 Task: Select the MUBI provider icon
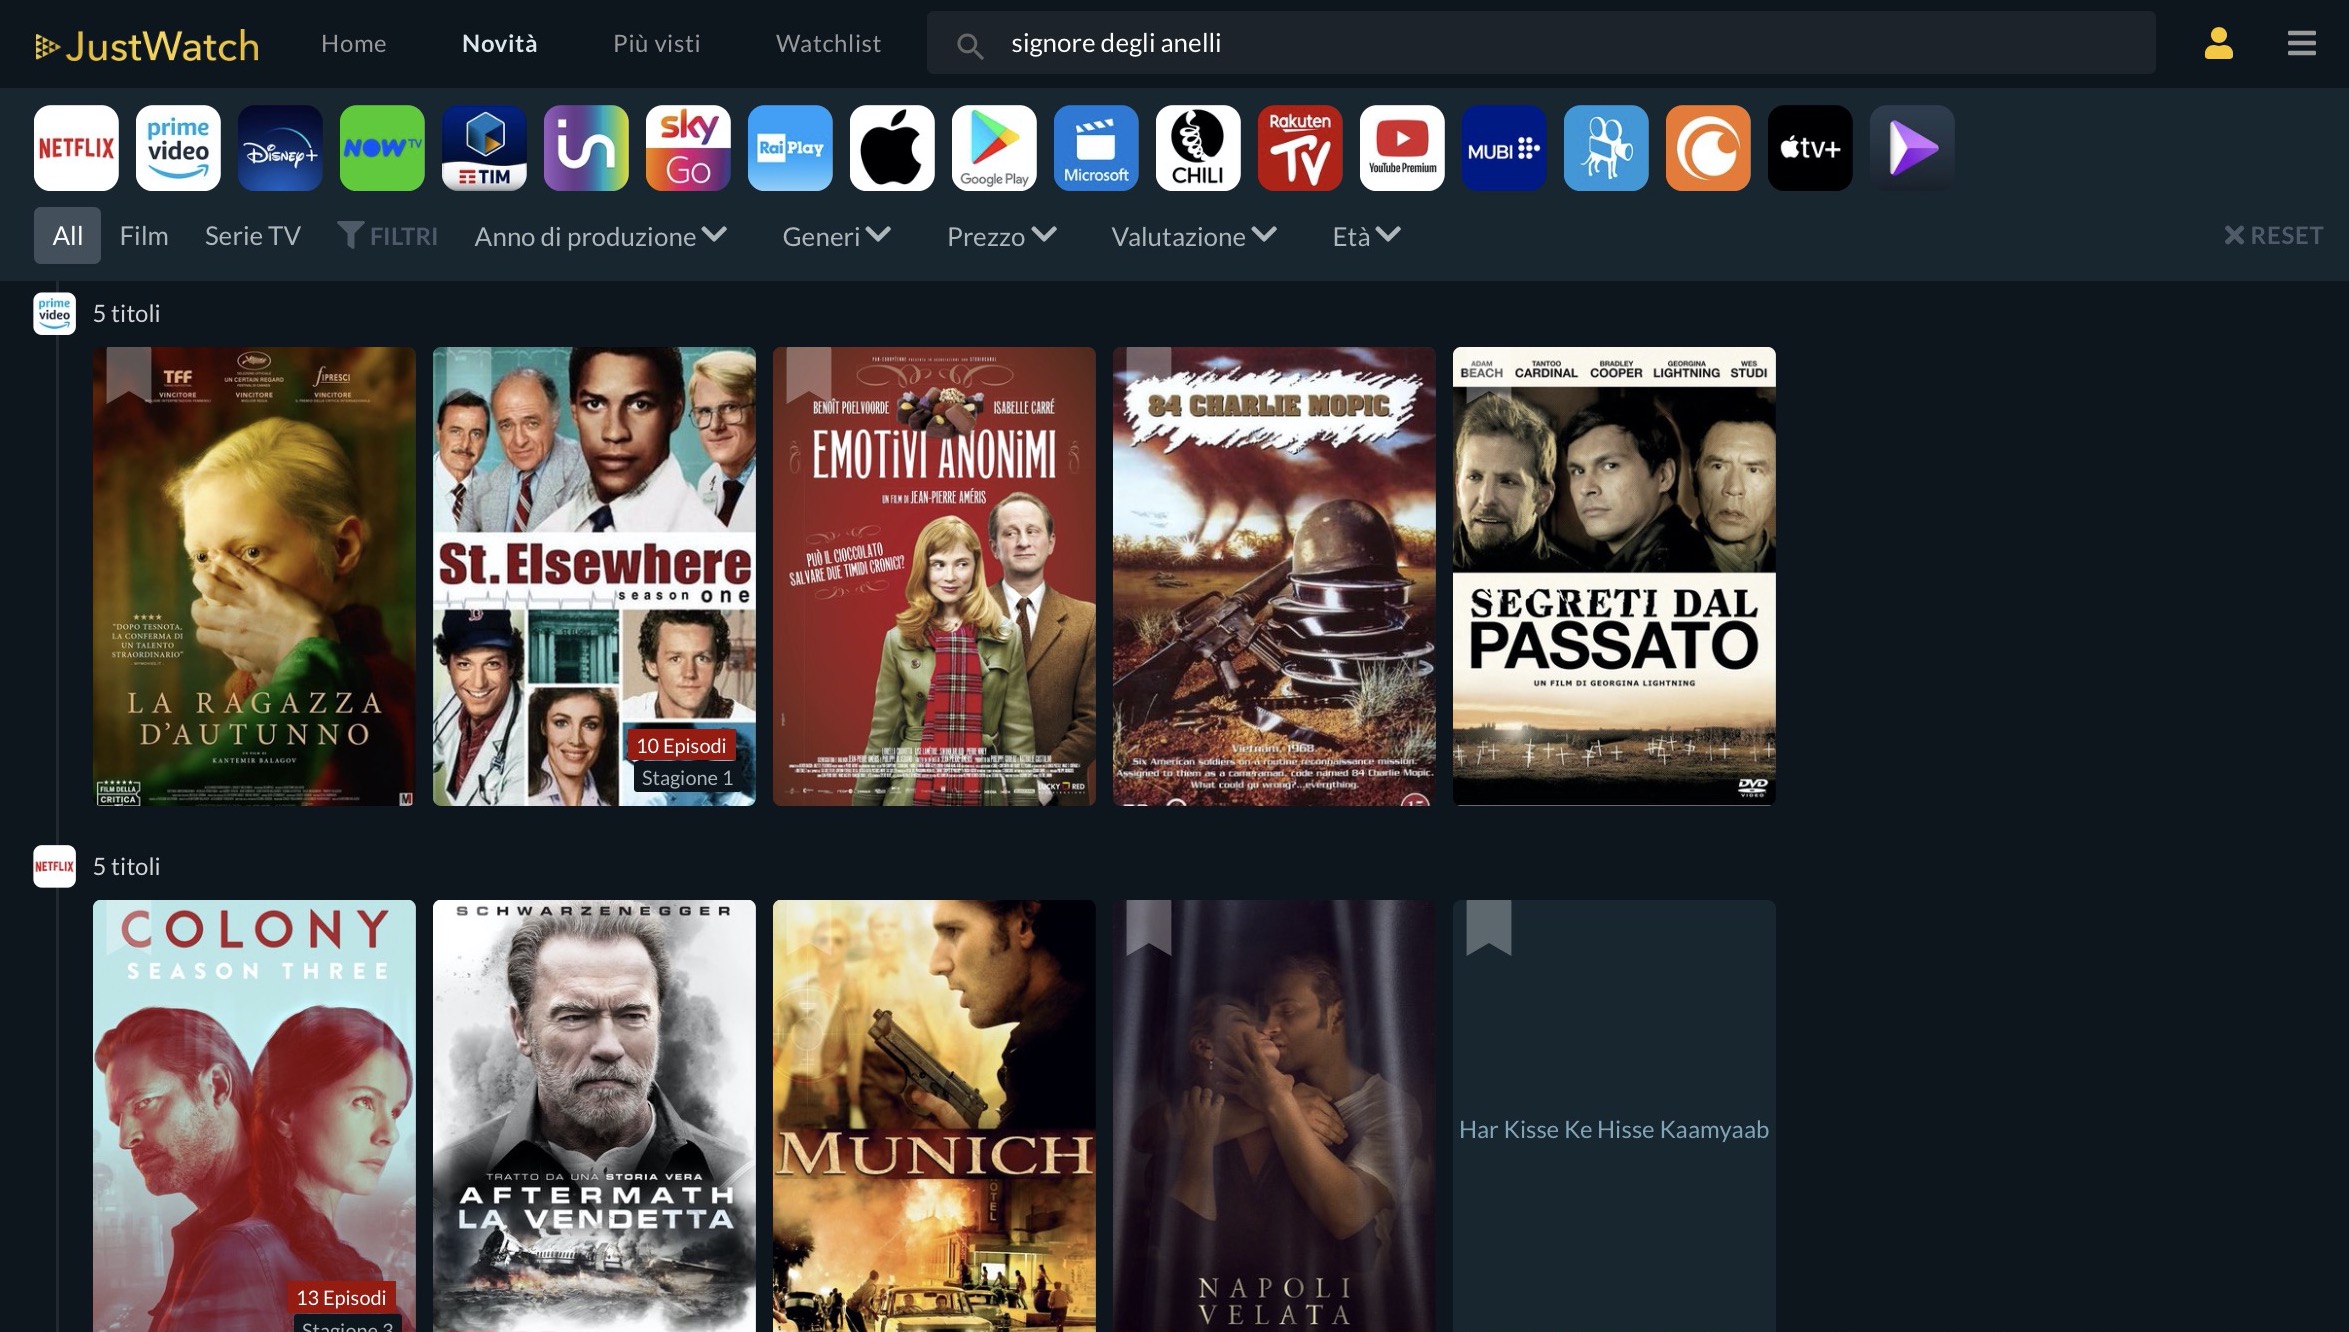[1504, 148]
